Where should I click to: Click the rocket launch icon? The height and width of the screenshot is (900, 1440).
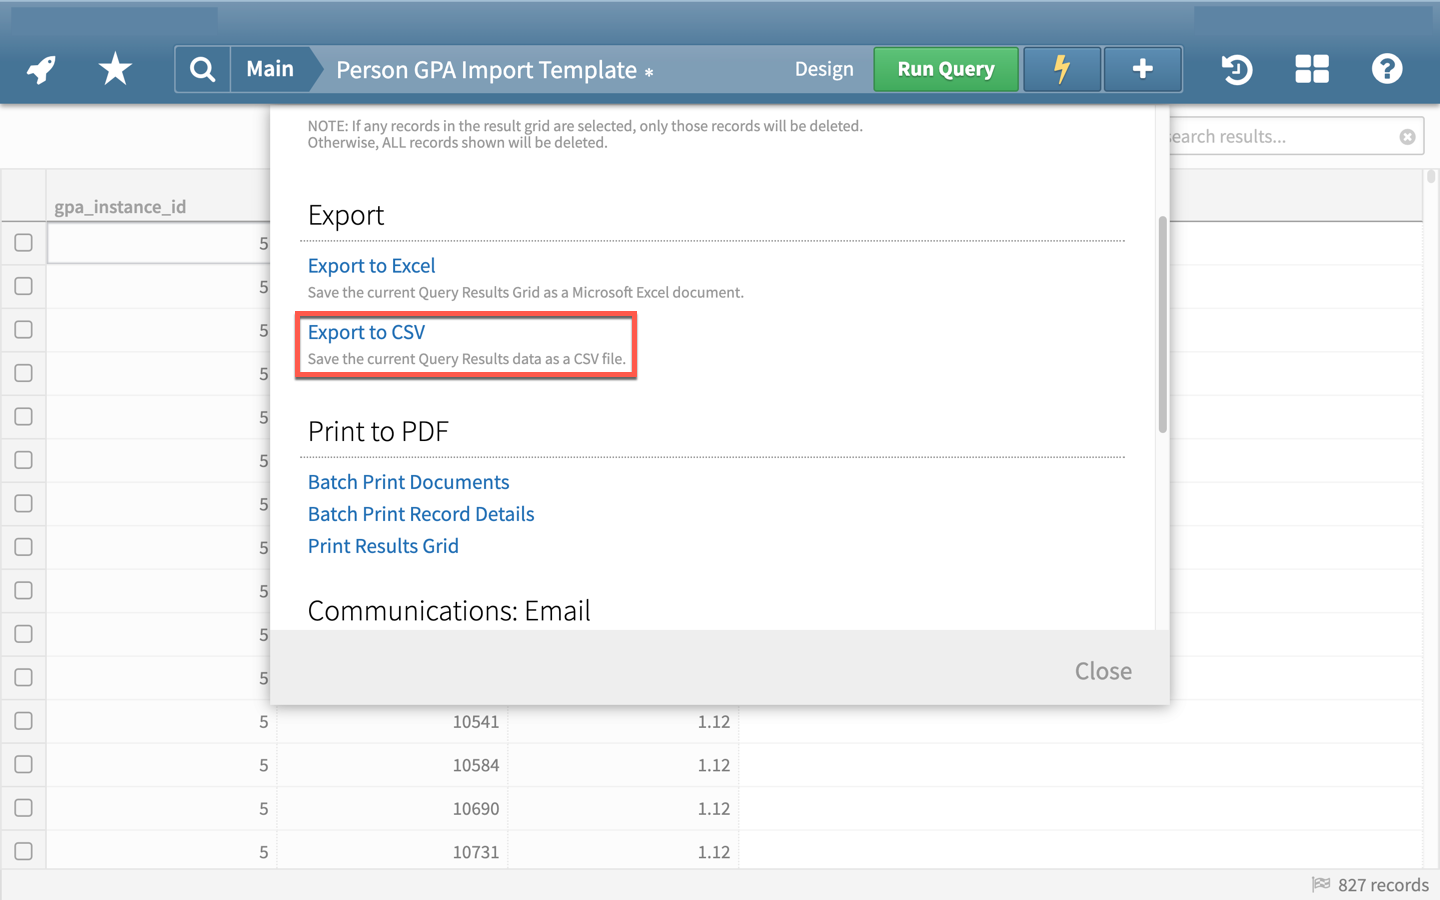(41, 69)
